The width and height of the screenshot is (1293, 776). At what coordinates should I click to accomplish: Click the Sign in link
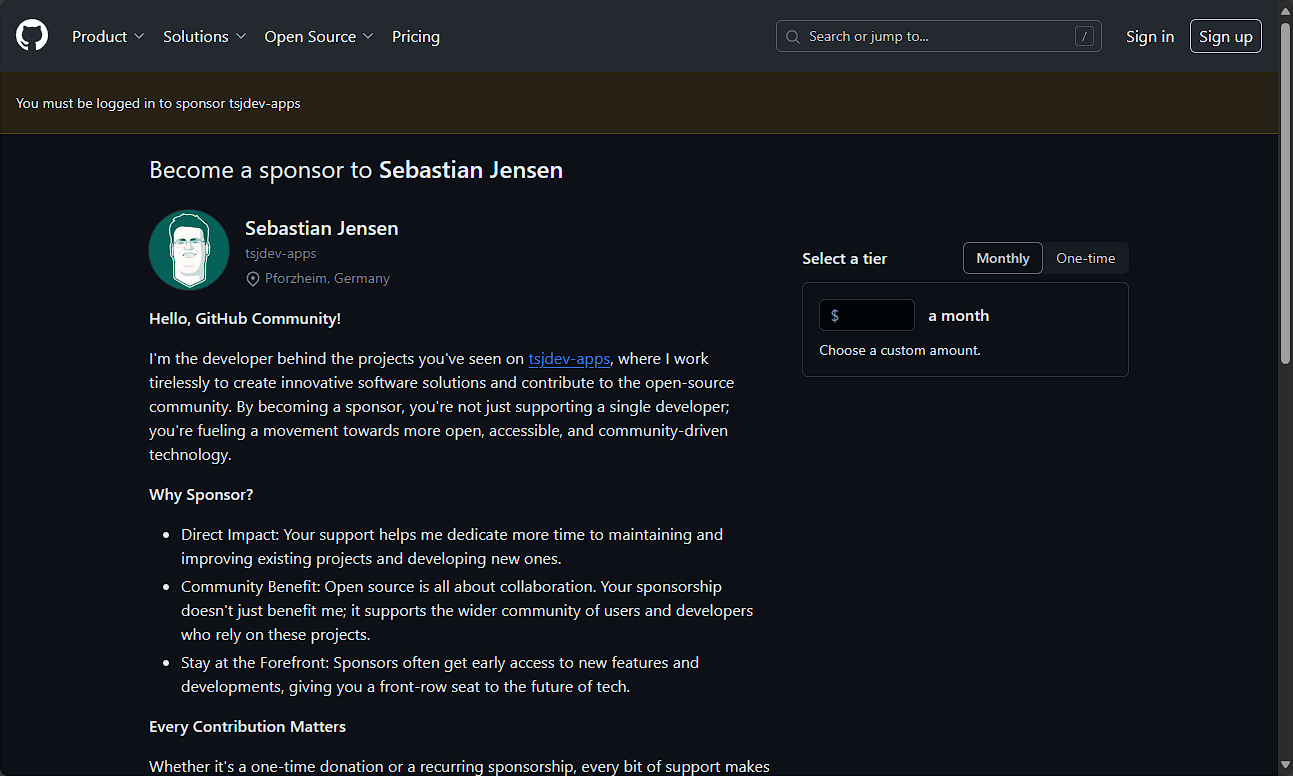1150,36
